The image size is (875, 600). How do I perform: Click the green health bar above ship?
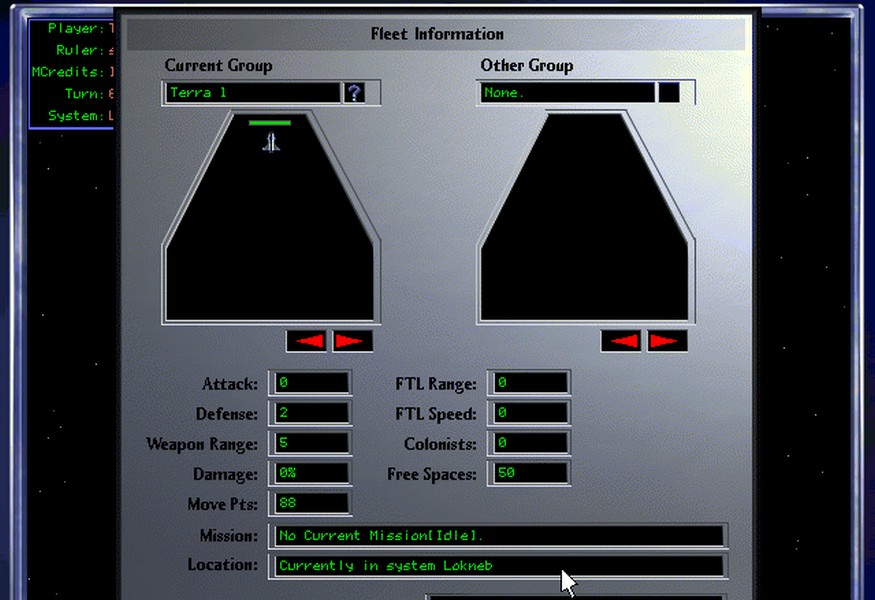270,123
